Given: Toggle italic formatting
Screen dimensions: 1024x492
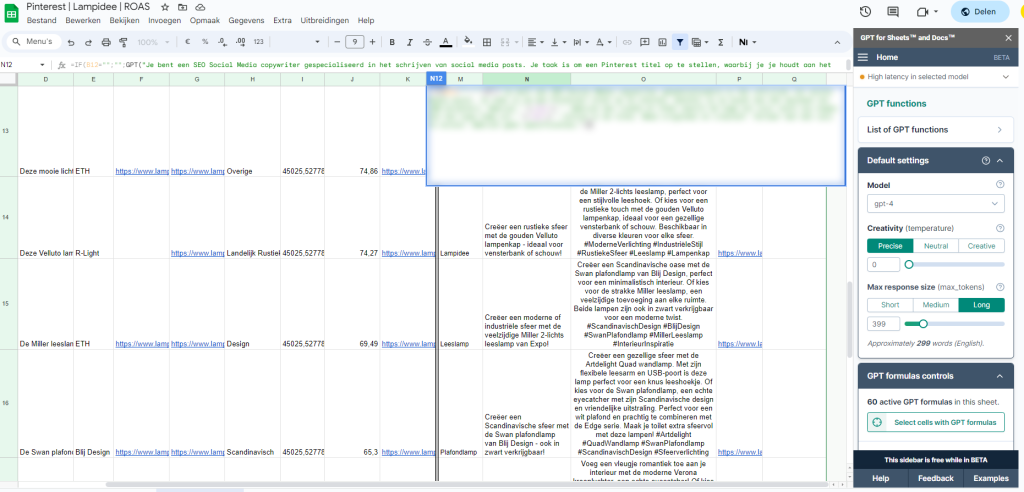Looking at the screenshot, I should point(410,42).
